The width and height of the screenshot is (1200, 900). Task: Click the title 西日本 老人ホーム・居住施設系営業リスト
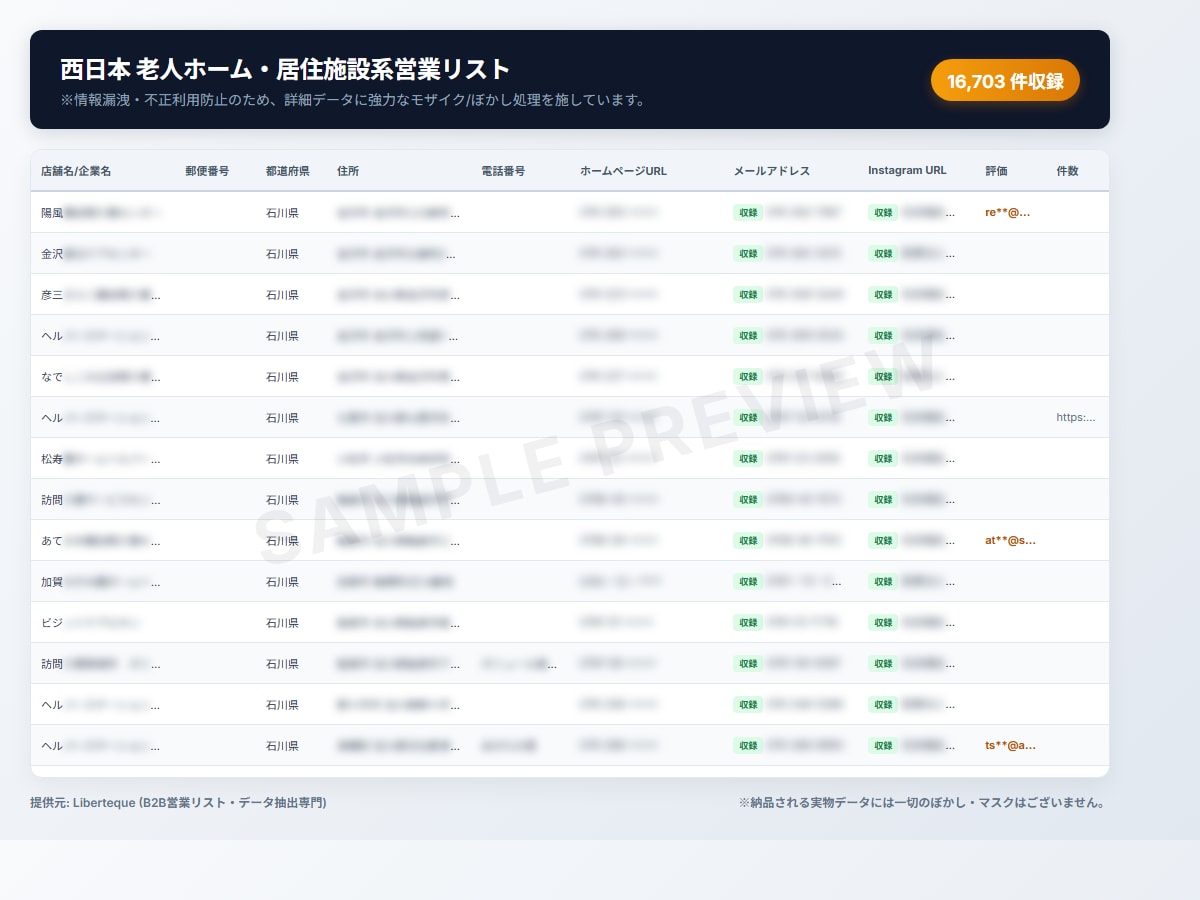(x=285, y=69)
